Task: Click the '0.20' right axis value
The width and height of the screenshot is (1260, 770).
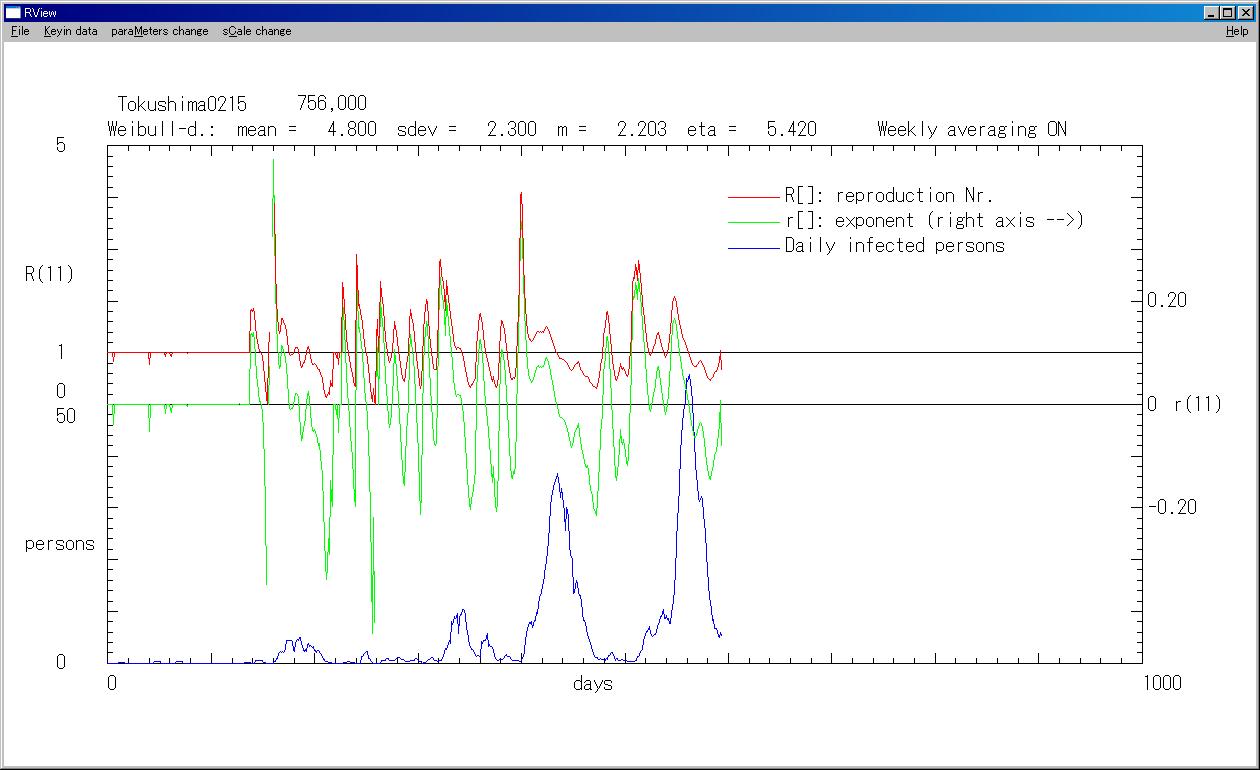Action: tap(1167, 300)
